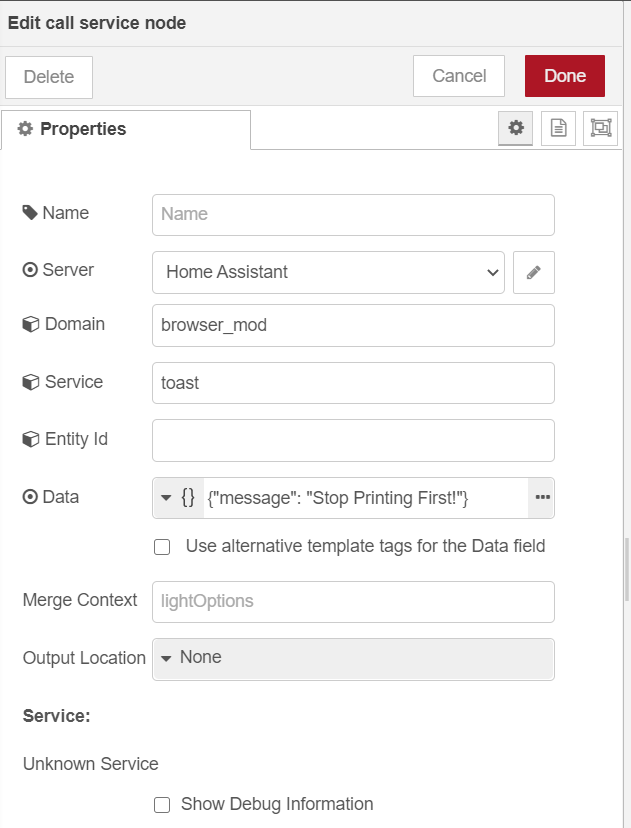Click the cube icon next to Entity Id
631x828 pixels.
31,439
